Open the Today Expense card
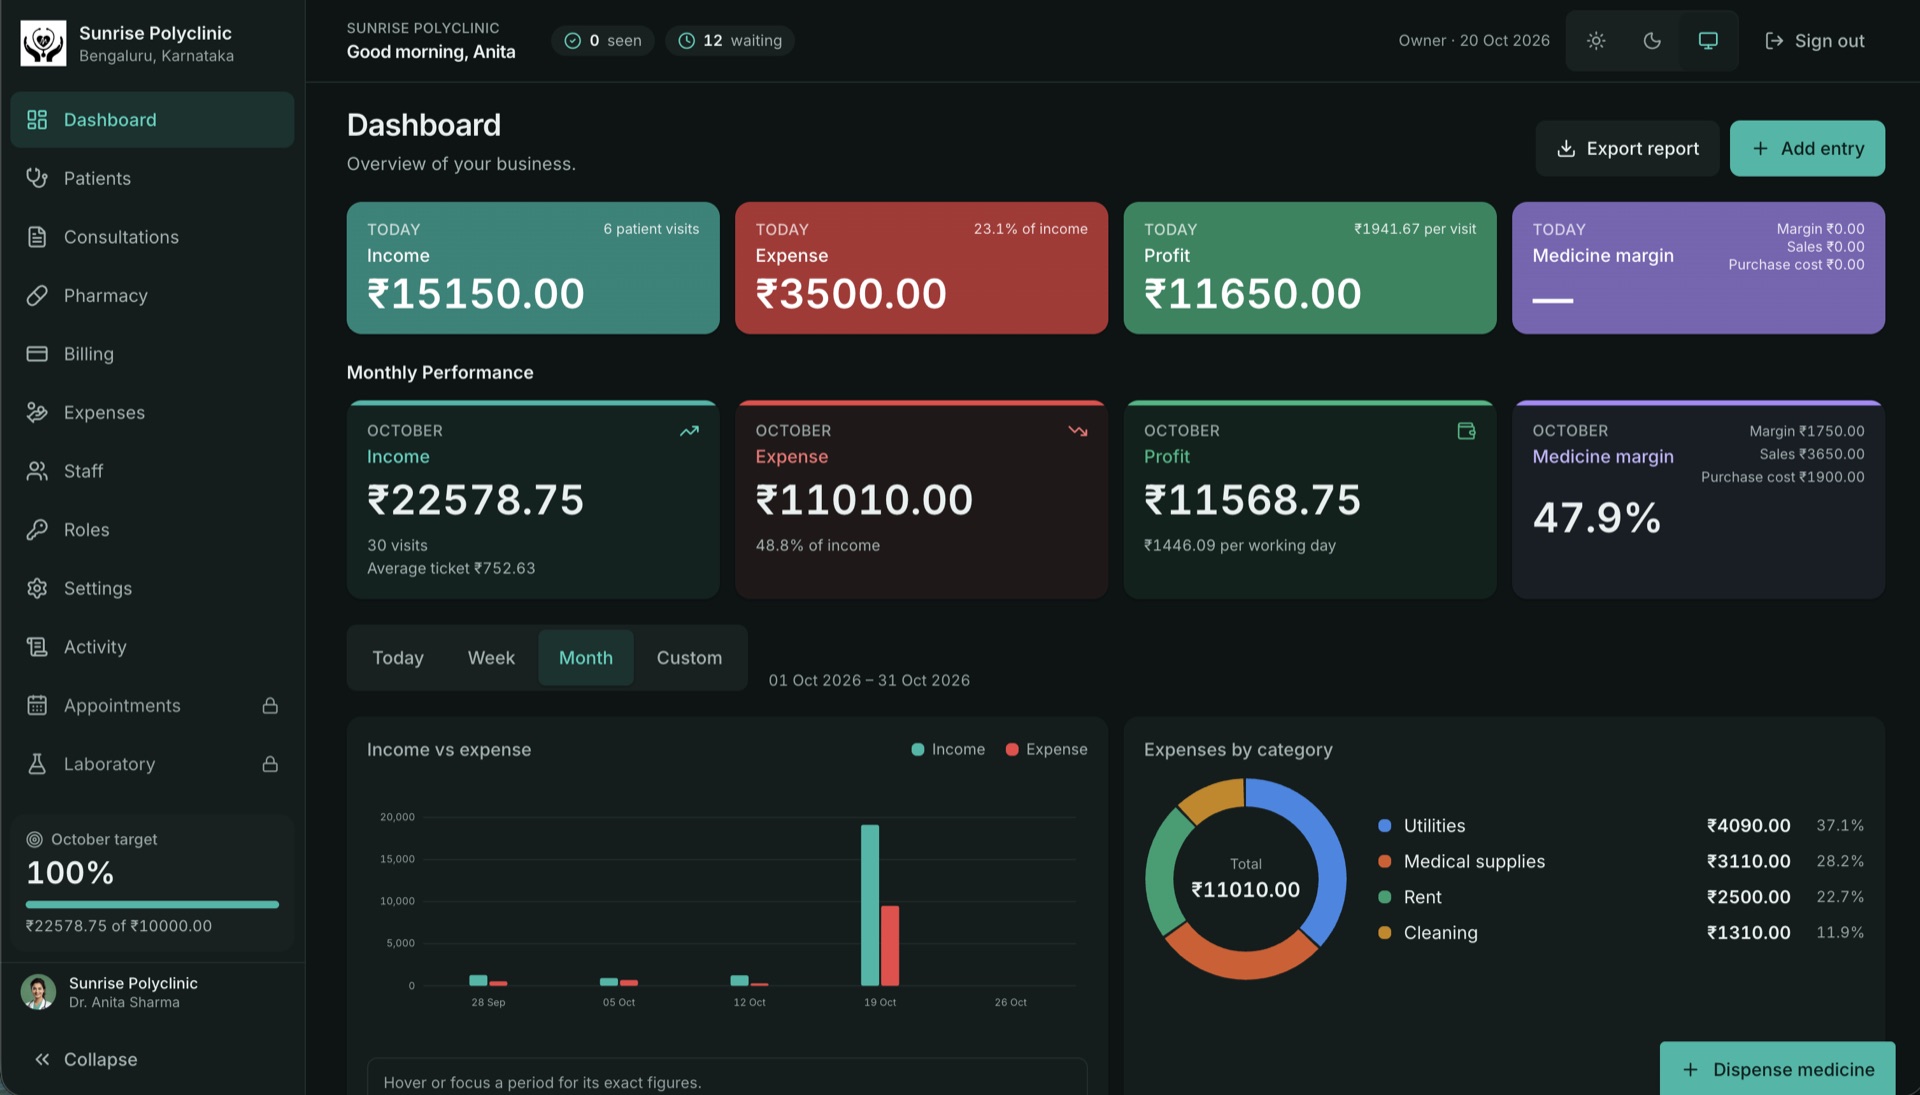Screen dimensions: 1920x1095 [x=921, y=268]
